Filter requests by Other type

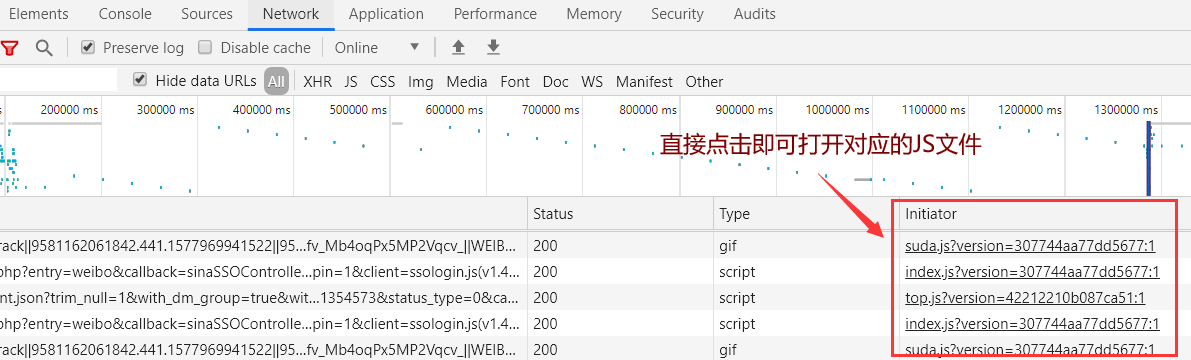704,81
